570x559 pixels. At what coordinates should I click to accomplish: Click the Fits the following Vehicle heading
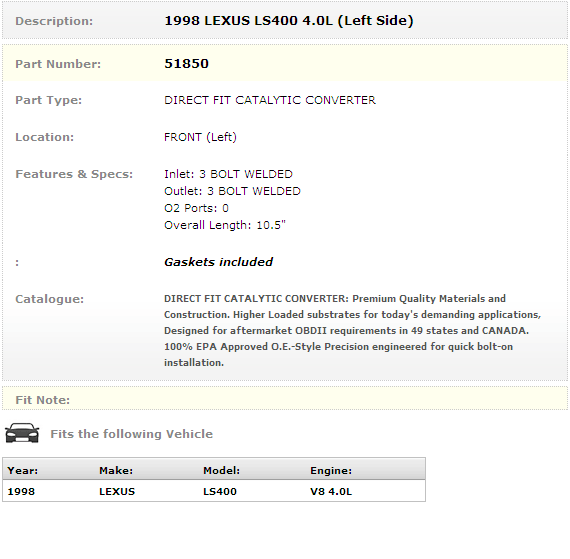coord(132,434)
